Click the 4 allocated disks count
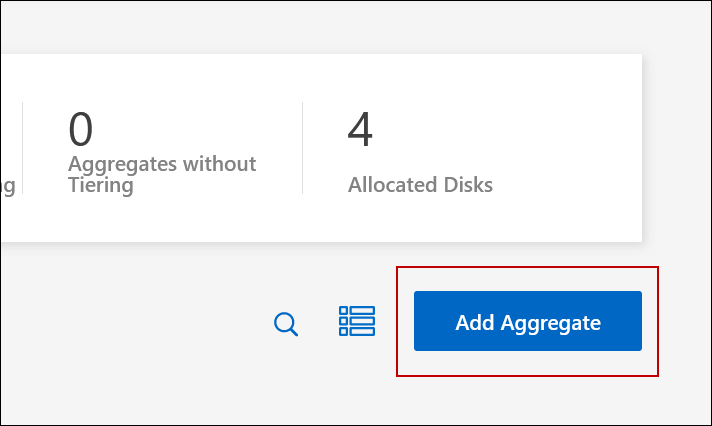Viewport: 712px width, 426px height. tap(360, 130)
